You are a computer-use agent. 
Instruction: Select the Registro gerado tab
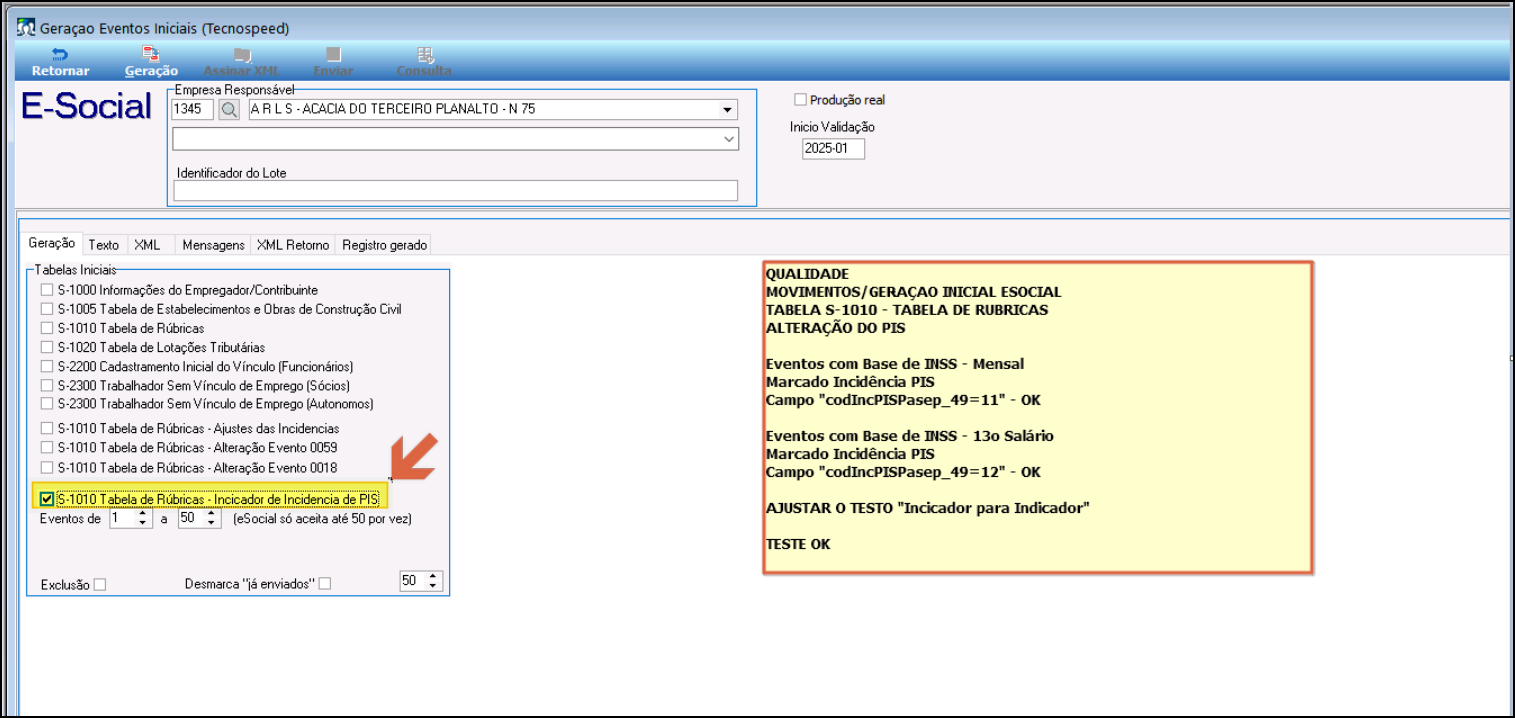[384, 245]
